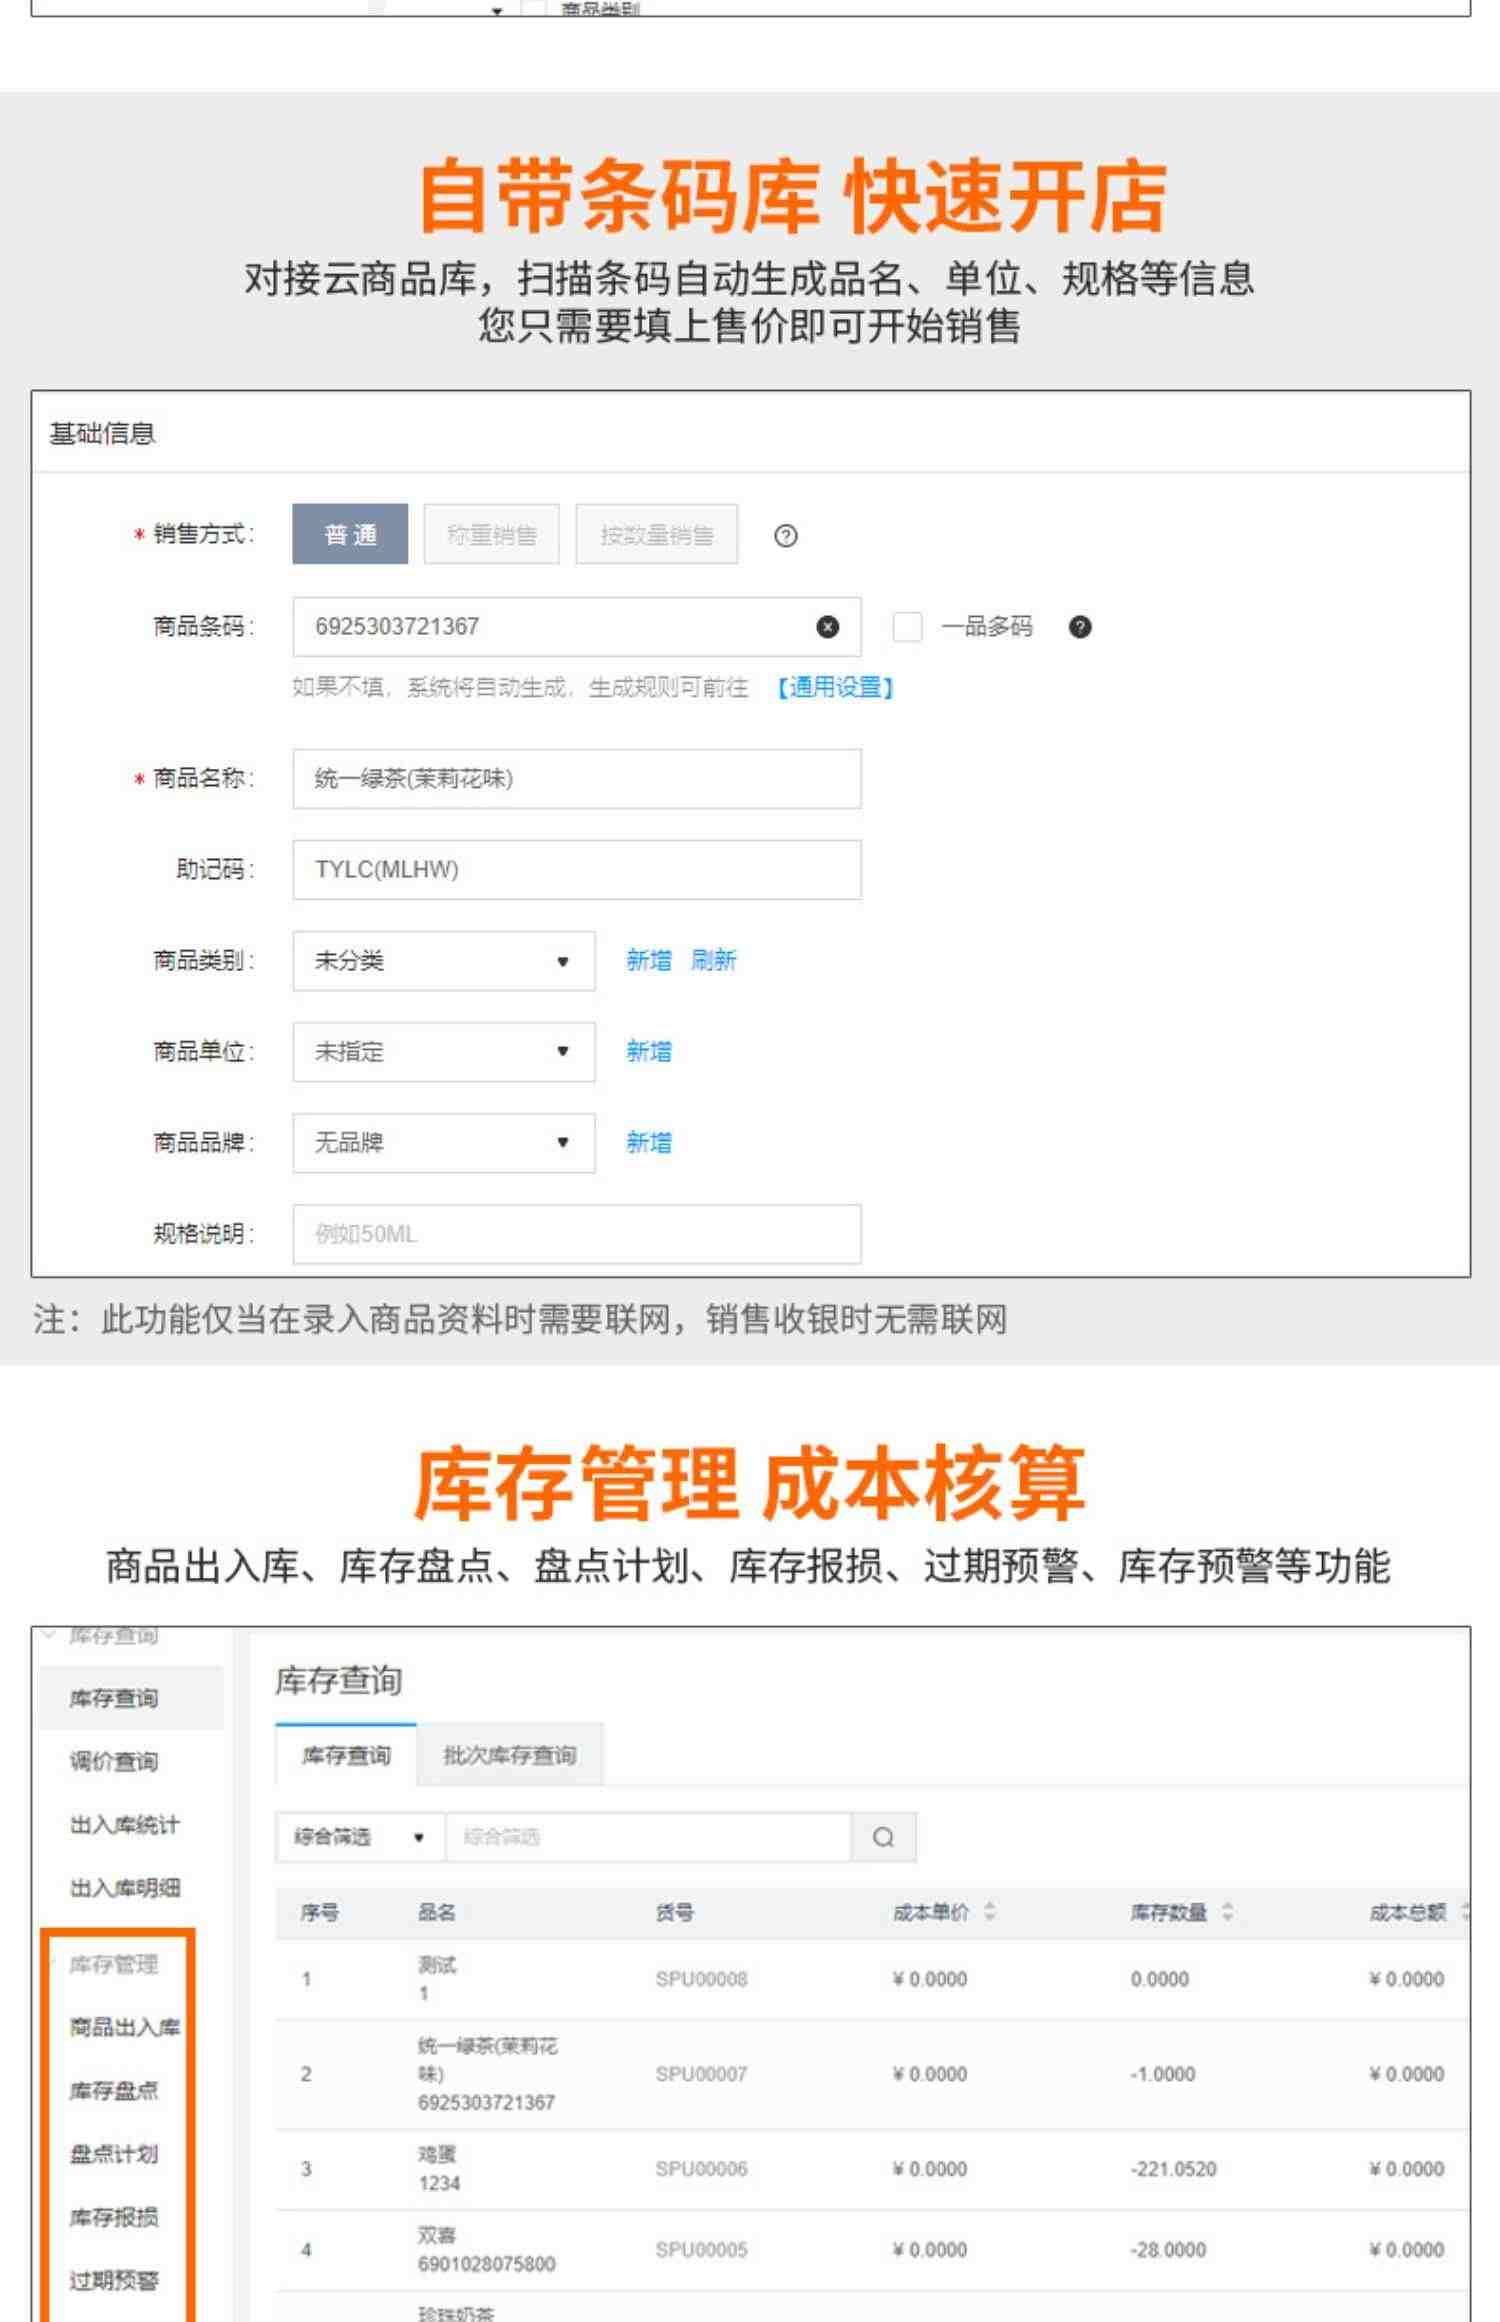Click item number SPU00007
This screenshot has height=2322, width=1500.
701,2074
